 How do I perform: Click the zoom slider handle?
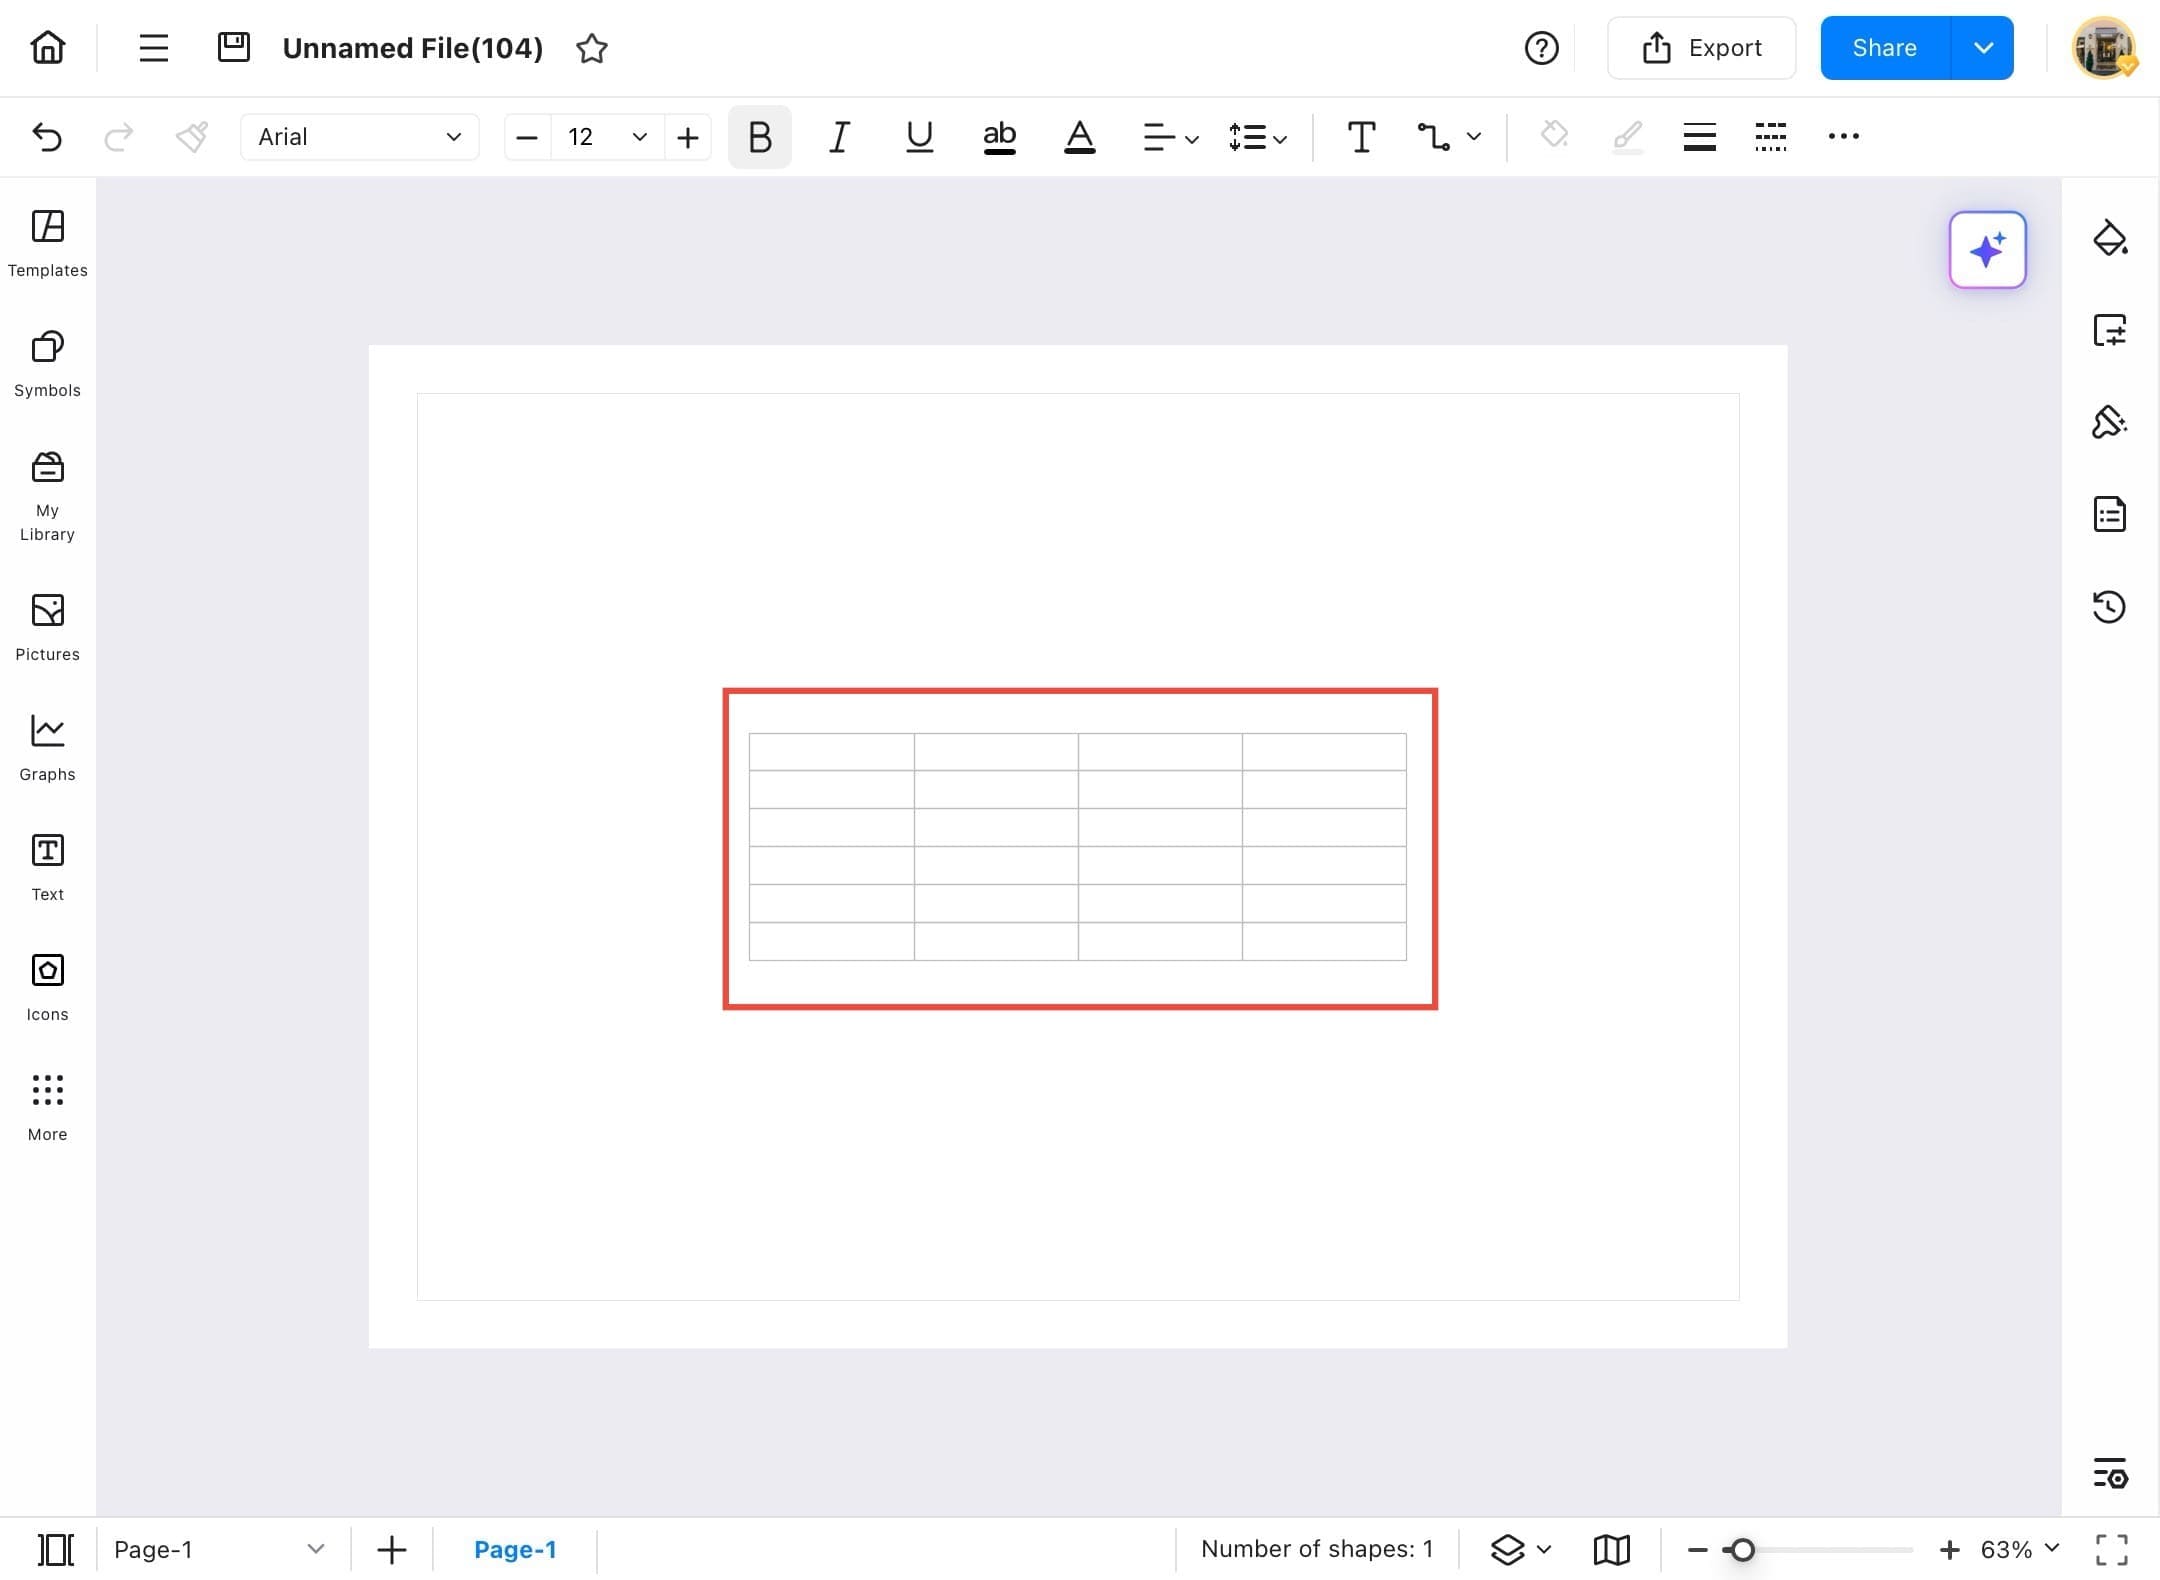click(1742, 1549)
